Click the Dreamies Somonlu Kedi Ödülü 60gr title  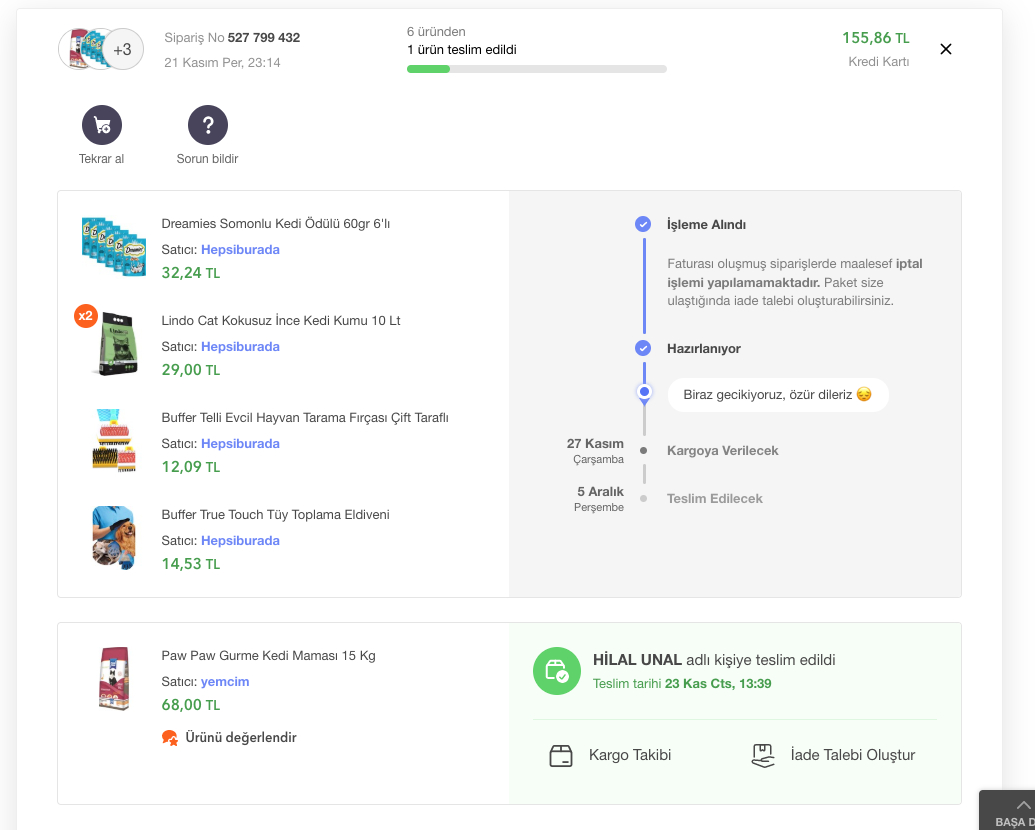pos(276,224)
